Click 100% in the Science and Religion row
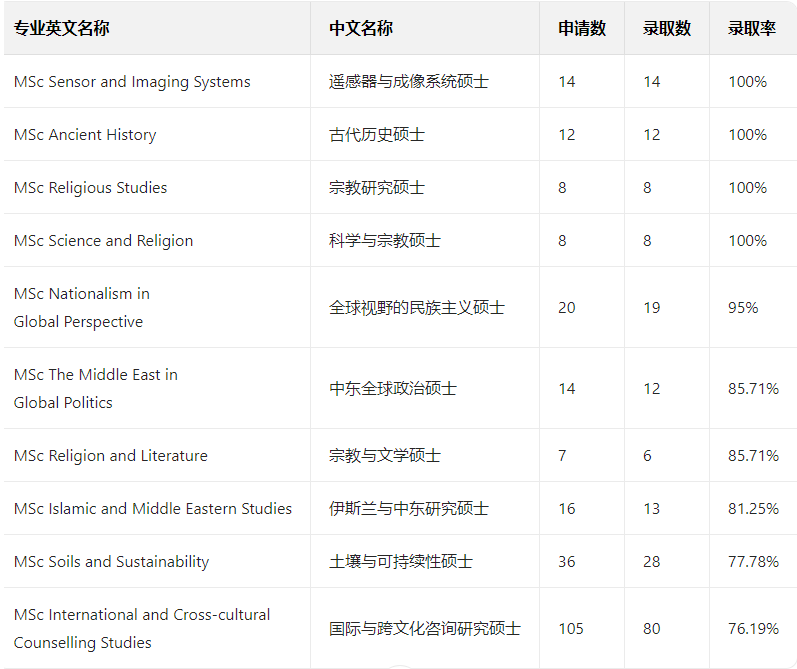The width and height of the screenshot is (797, 669). (747, 240)
